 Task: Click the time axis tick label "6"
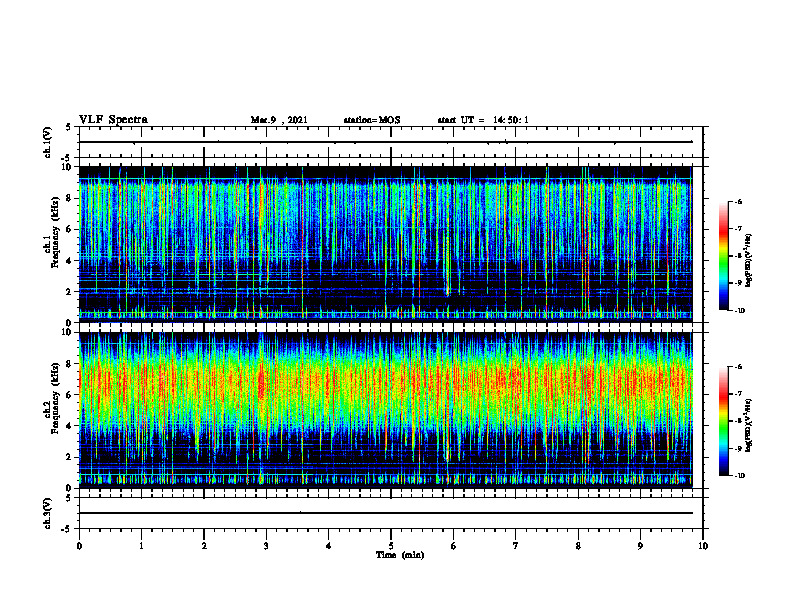coord(453,546)
